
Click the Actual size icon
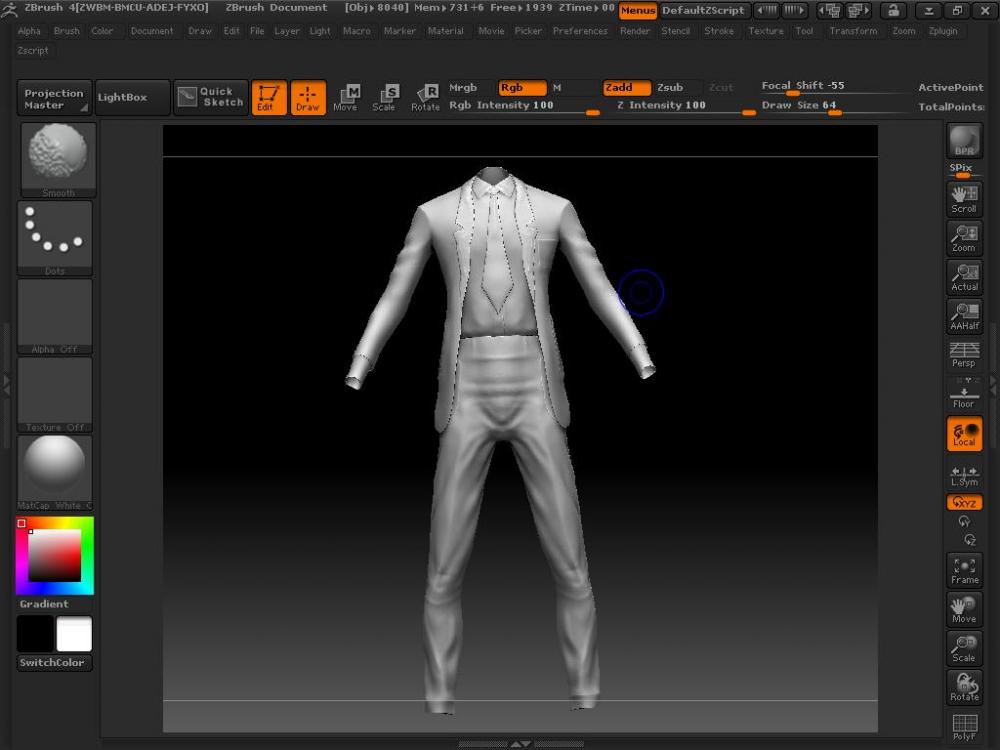coord(964,277)
